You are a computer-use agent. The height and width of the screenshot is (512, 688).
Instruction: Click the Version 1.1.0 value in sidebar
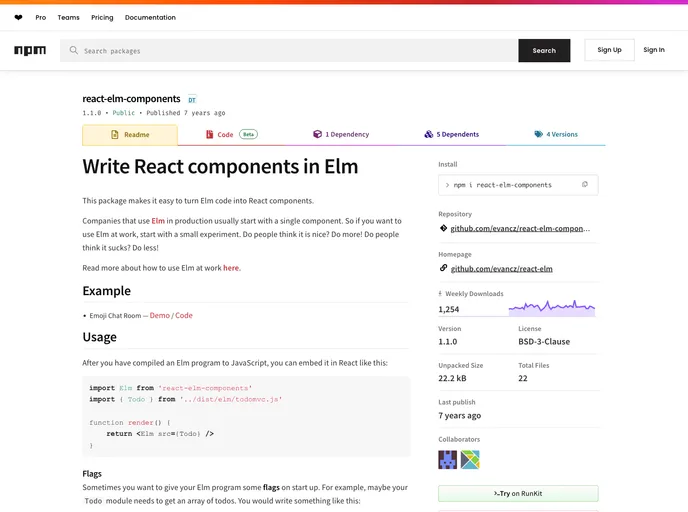(x=448, y=342)
